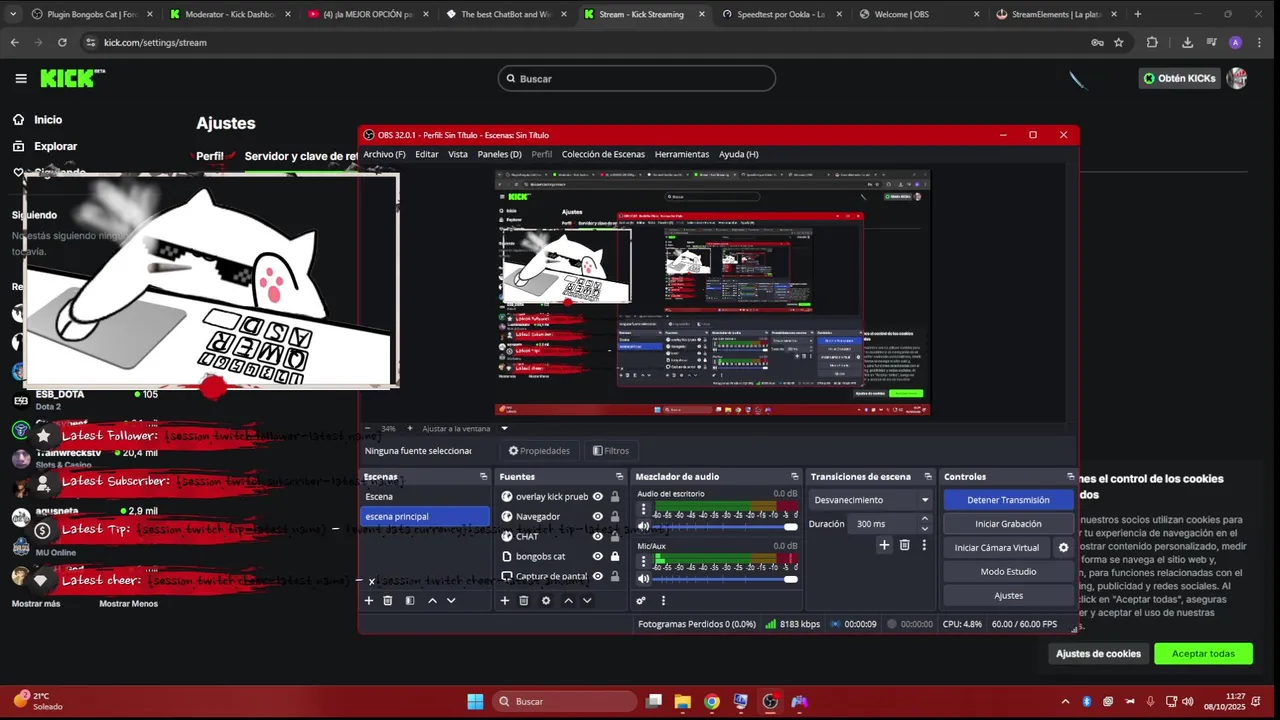Enable Modo Estudio button
The width and height of the screenshot is (1280, 720).
click(x=1008, y=572)
